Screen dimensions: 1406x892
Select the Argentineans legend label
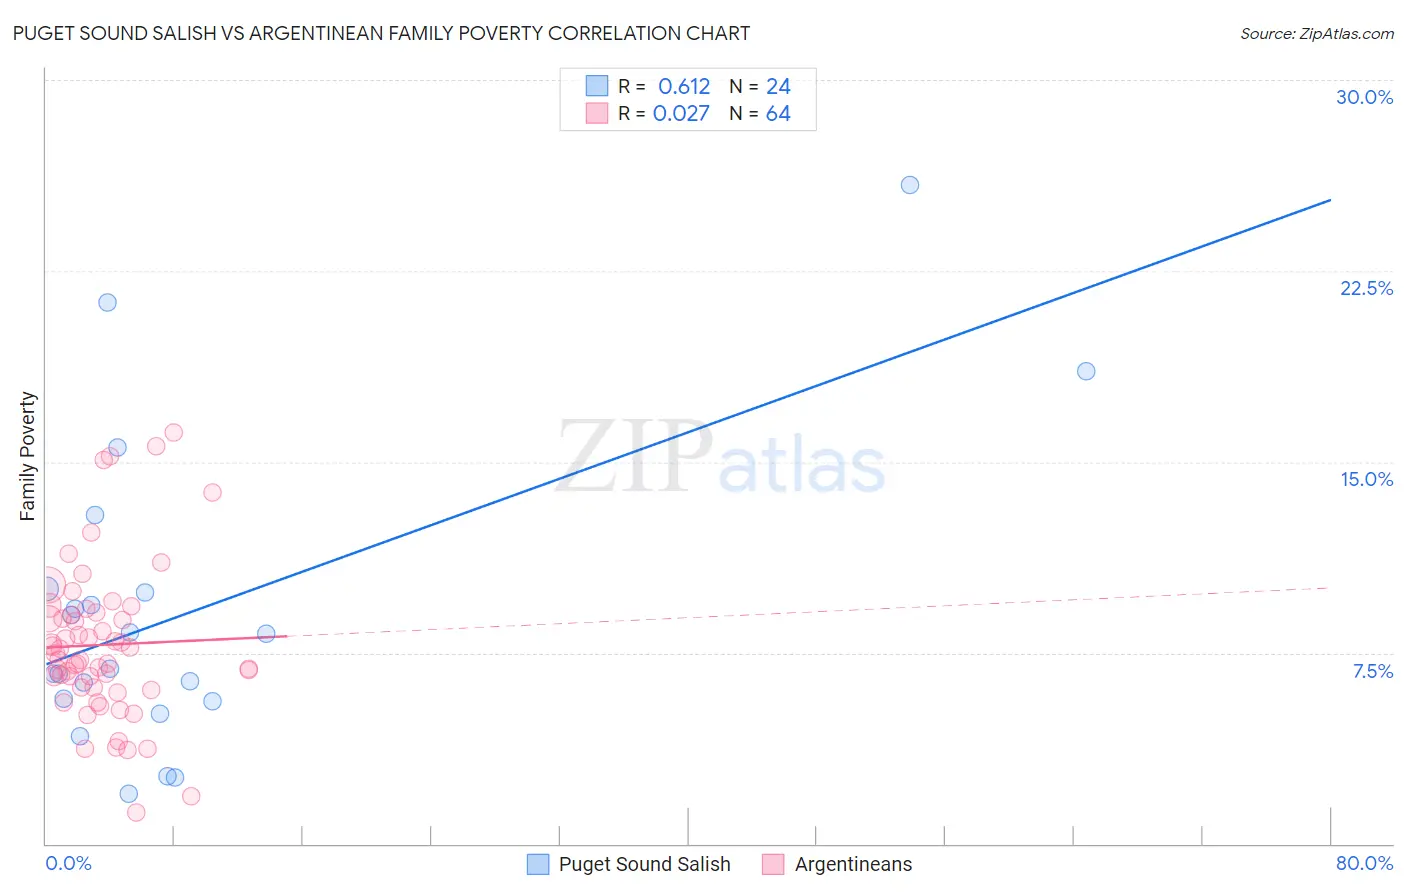coord(853,864)
